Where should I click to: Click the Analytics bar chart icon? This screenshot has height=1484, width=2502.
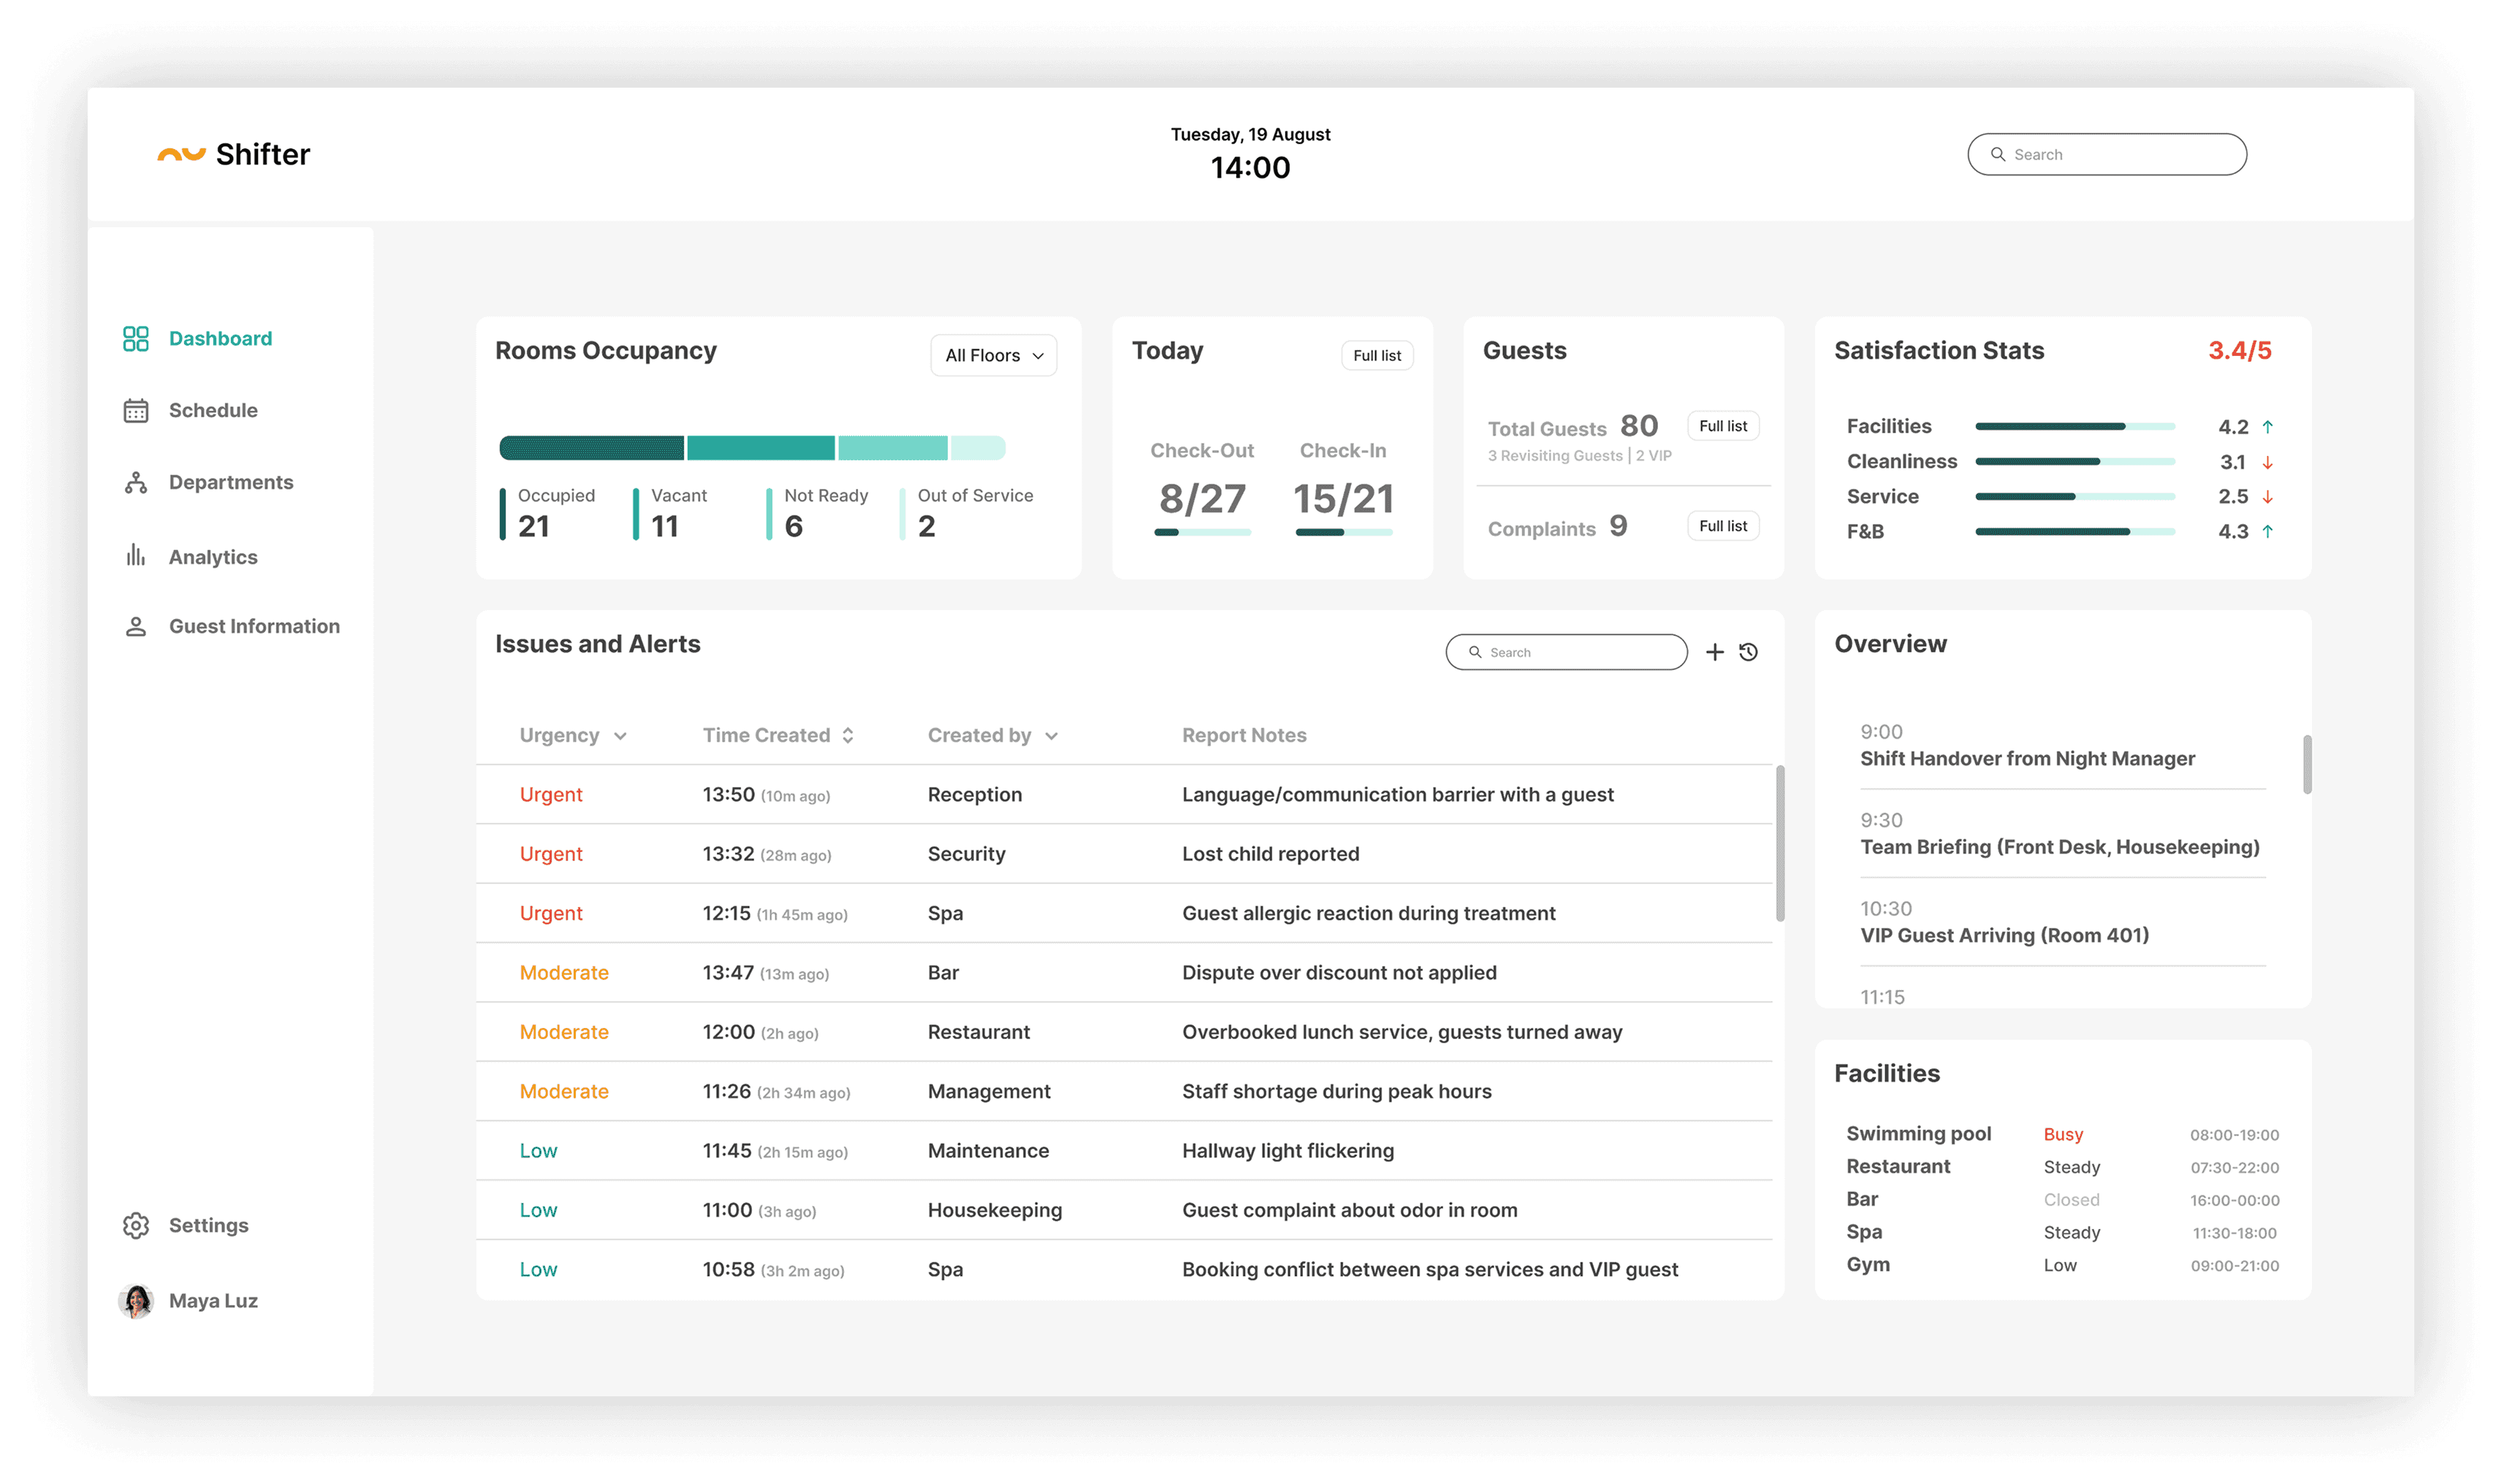[x=136, y=556]
